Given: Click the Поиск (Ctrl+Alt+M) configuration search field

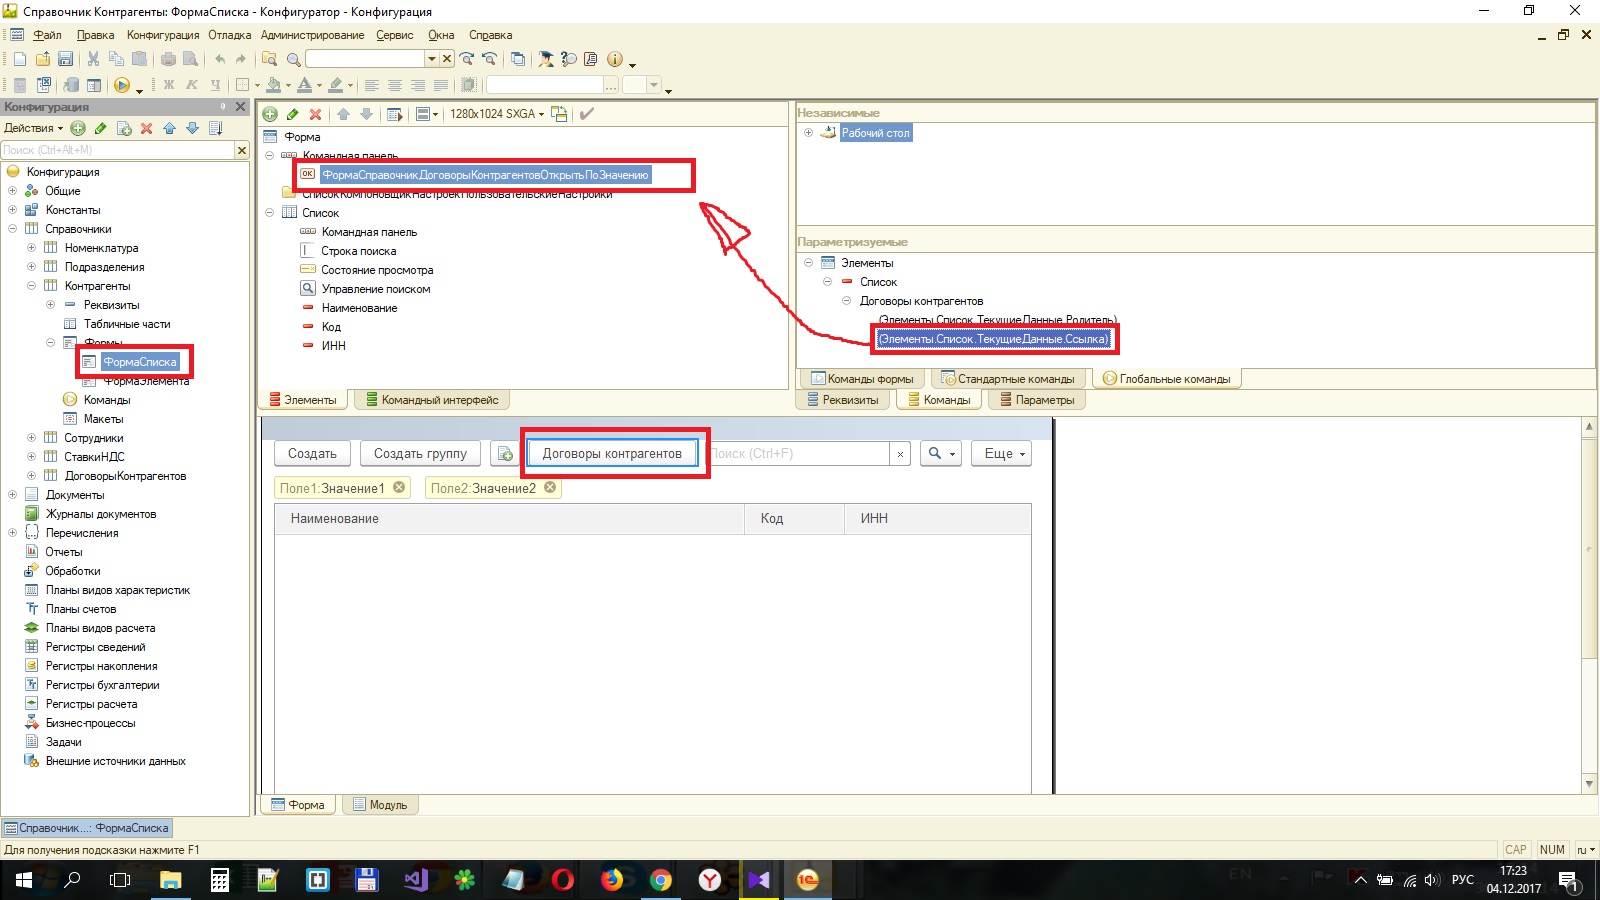Looking at the screenshot, I should click(x=117, y=150).
